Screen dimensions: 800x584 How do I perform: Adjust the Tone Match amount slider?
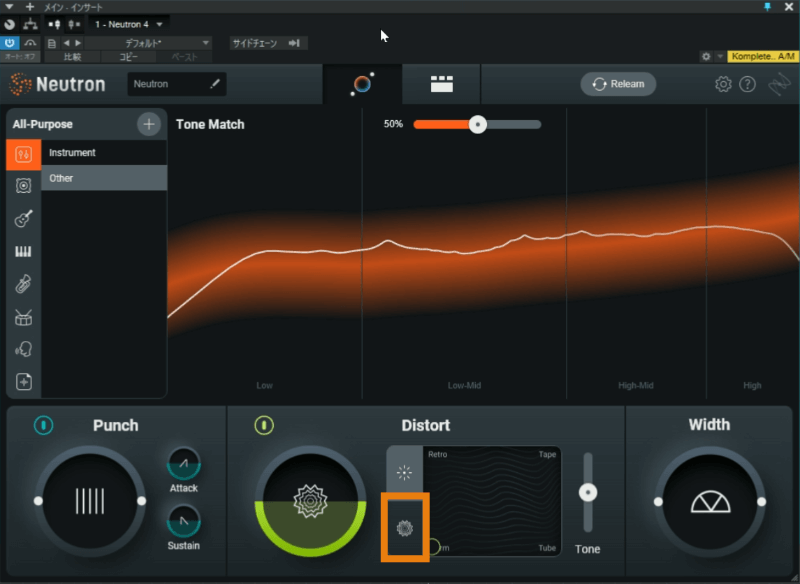tap(478, 124)
